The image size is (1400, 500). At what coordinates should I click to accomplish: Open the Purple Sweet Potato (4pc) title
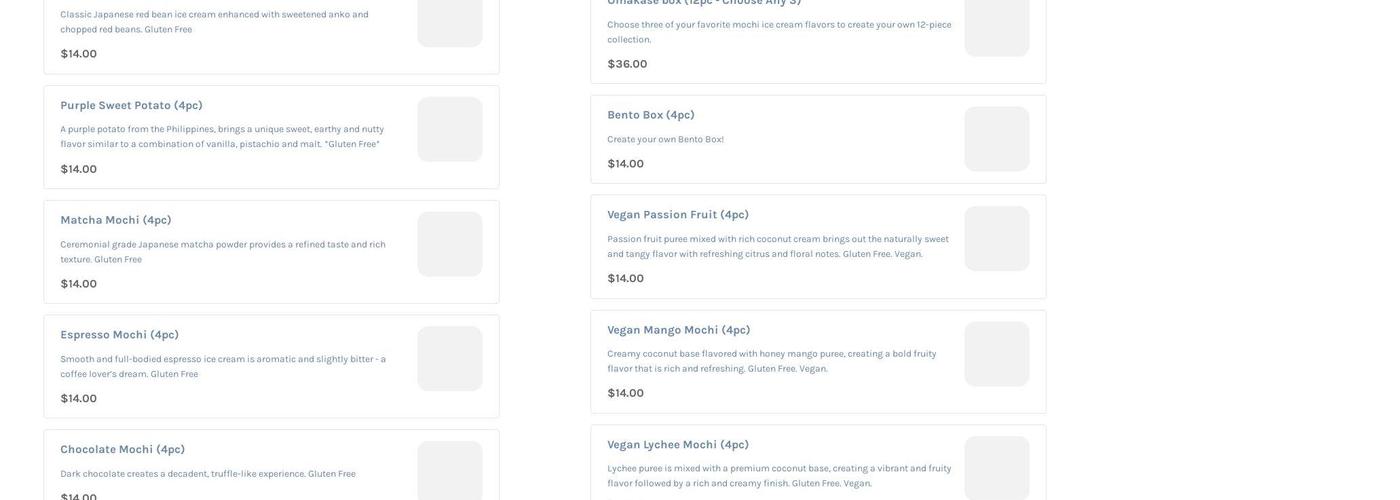[x=131, y=105]
